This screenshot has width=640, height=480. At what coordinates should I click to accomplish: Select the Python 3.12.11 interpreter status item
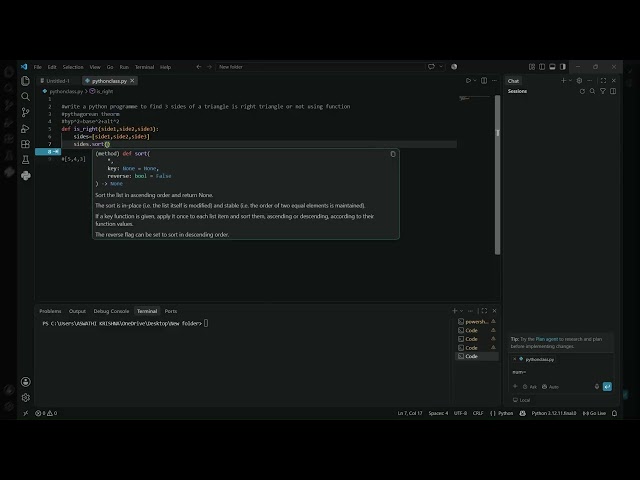pyautogui.click(x=553, y=413)
